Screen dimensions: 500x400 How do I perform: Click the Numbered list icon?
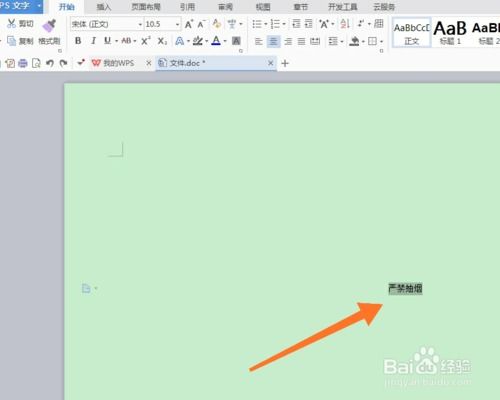click(x=275, y=24)
